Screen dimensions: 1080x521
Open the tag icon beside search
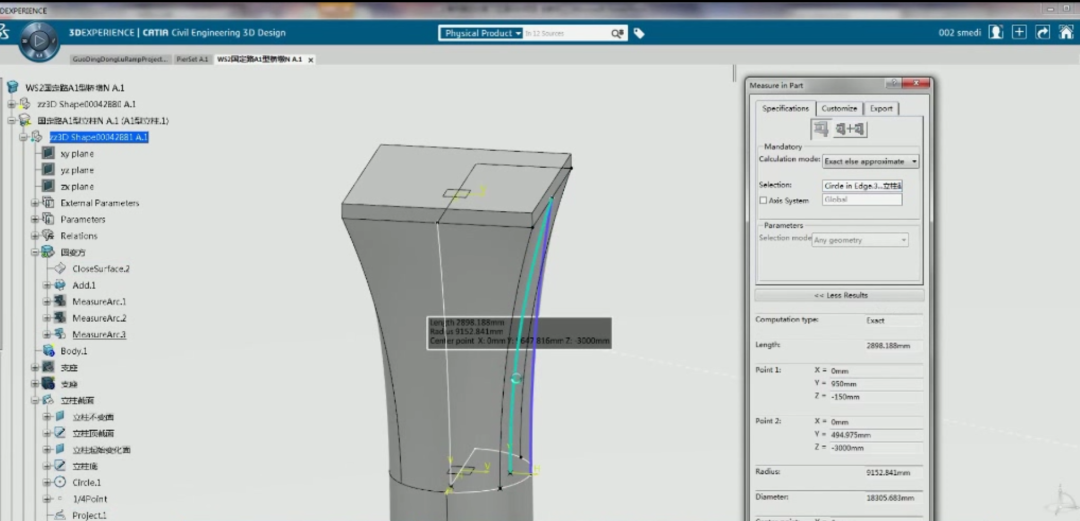click(x=639, y=33)
